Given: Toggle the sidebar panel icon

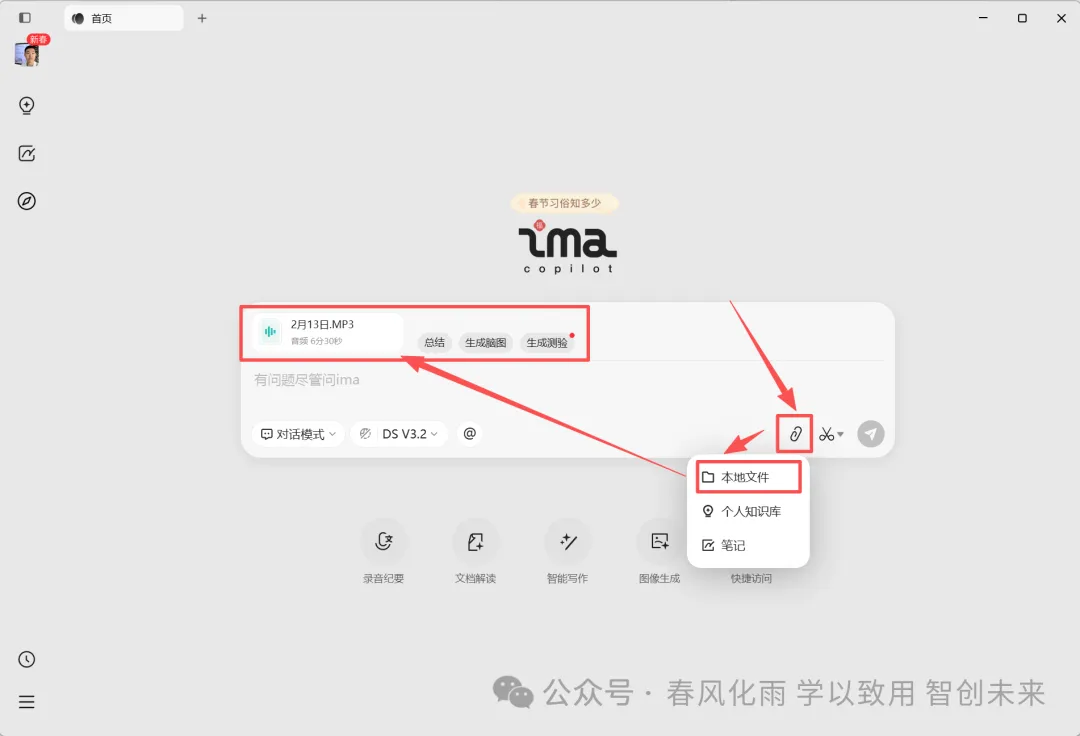Looking at the screenshot, I should (x=25, y=18).
